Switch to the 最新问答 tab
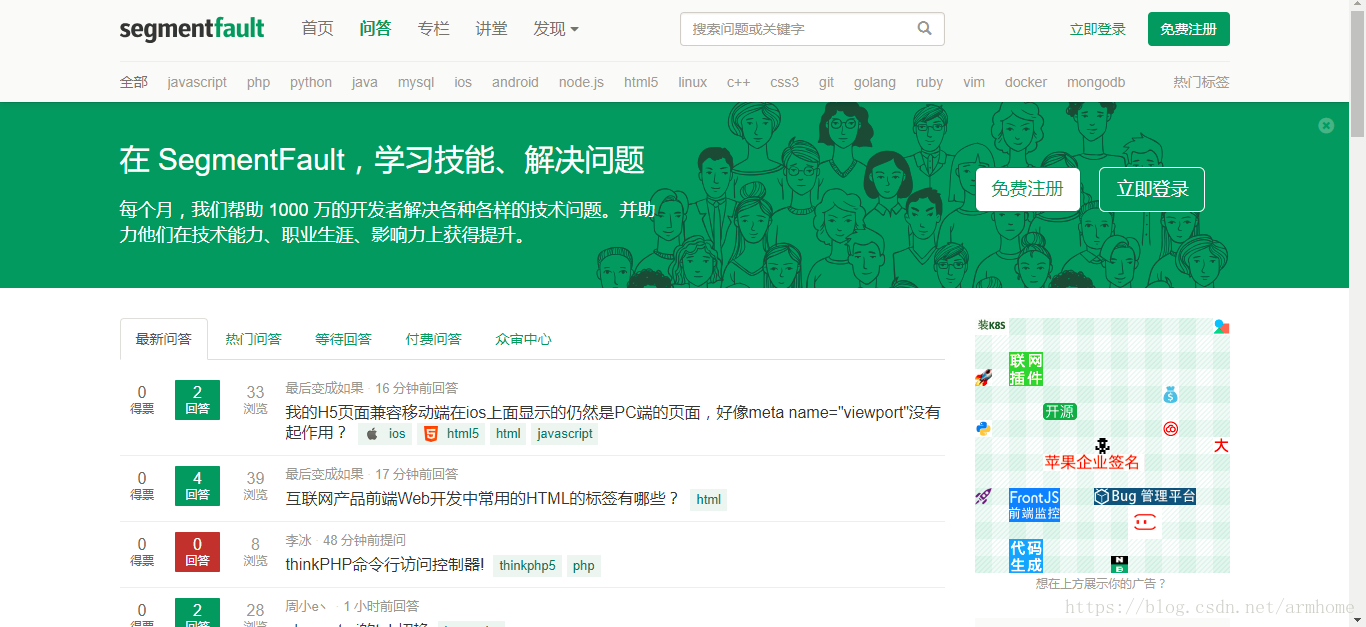This screenshot has height=627, width=1366. point(164,339)
